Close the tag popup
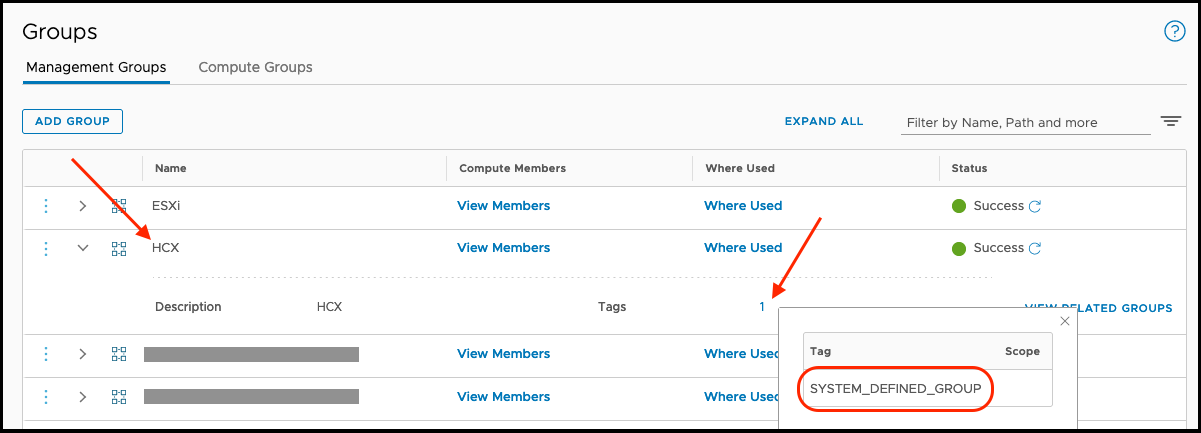 (1065, 321)
